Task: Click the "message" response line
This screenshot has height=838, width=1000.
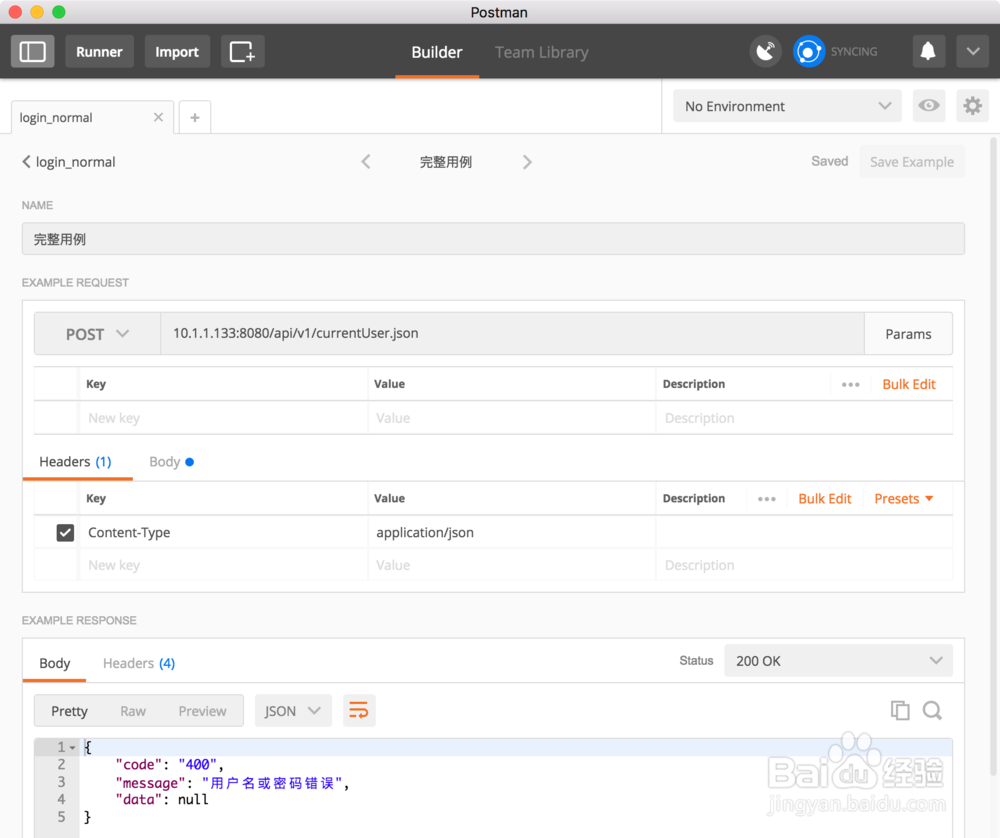Action: coord(232,783)
